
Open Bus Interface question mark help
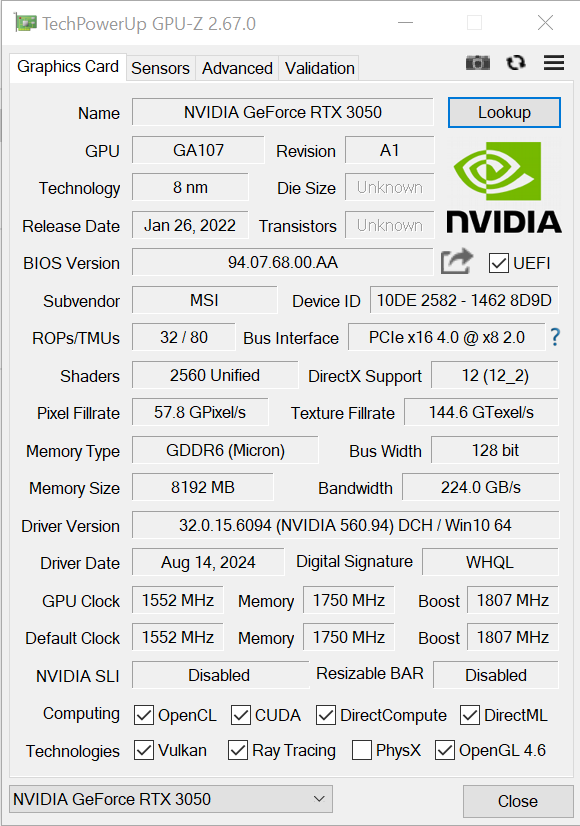[x=555, y=337]
